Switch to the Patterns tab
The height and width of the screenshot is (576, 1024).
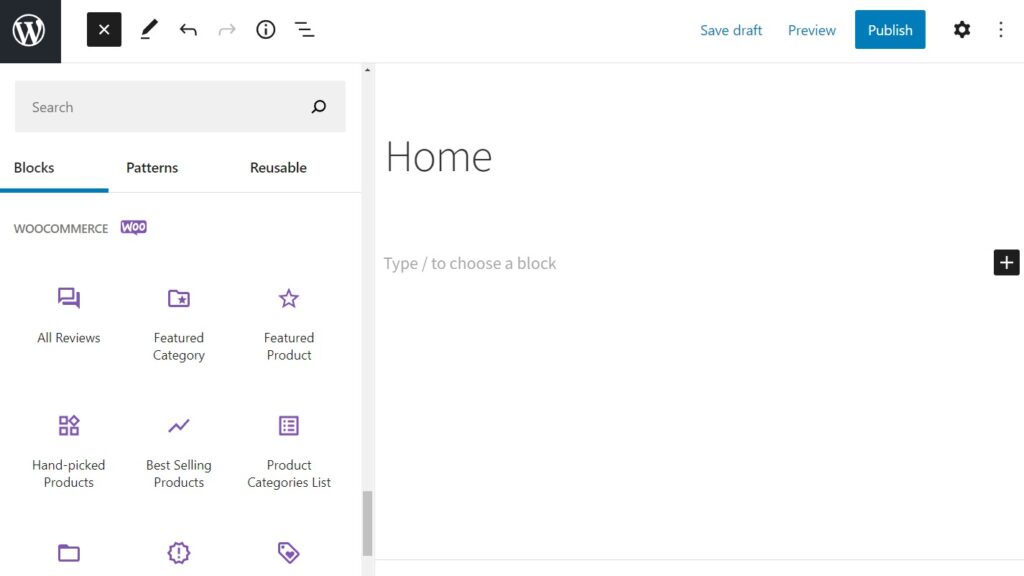click(x=152, y=167)
